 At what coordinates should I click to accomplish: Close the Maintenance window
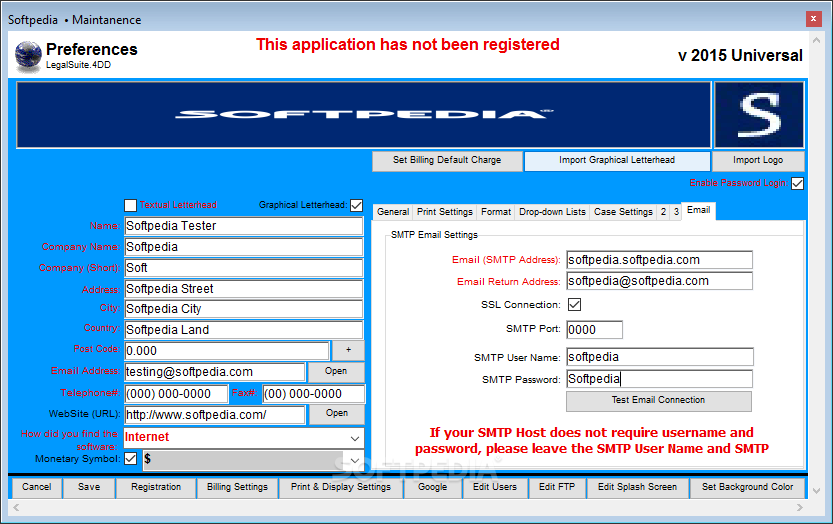813,19
